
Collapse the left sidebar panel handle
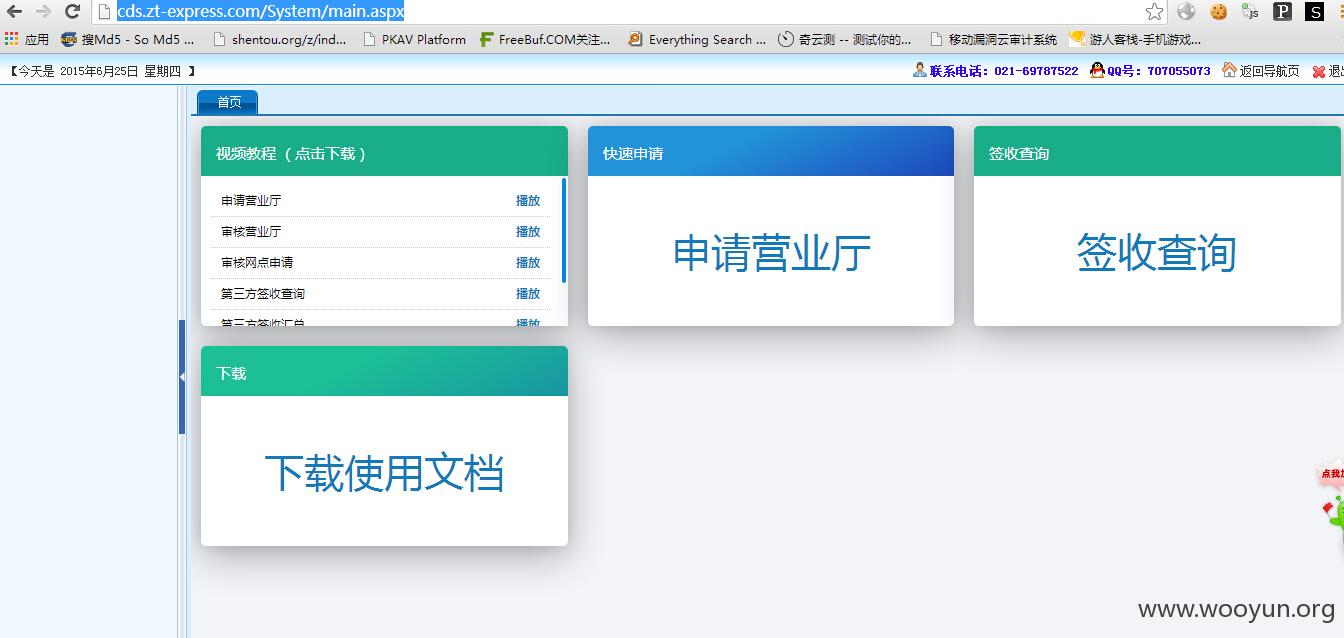182,377
